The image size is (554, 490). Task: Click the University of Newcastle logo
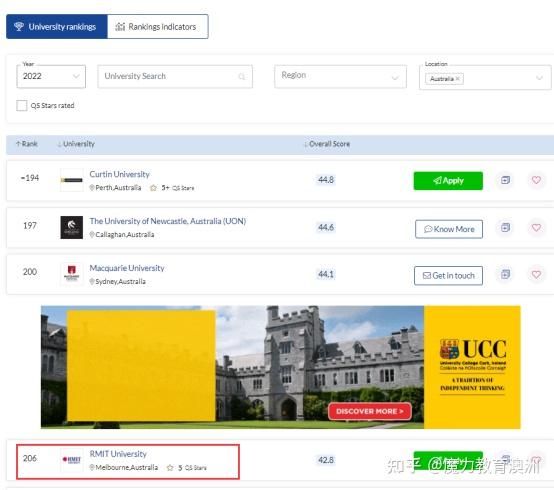pos(71,228)
